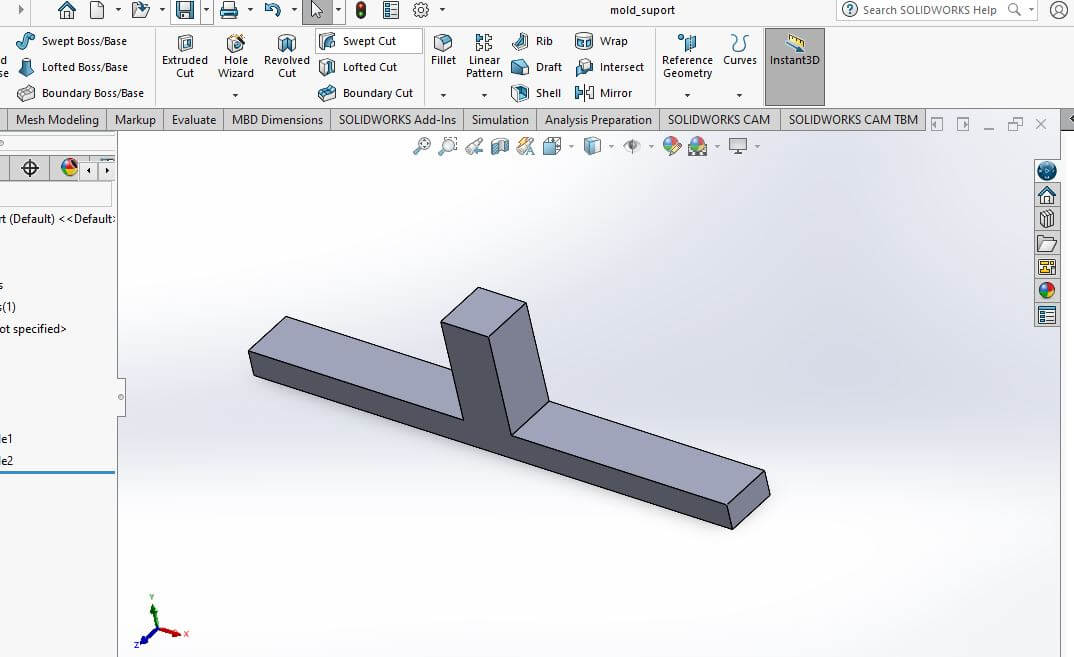The height and width of the screenshot is (657, 1074).
Task: Create a new document with the New icon
Action: (x=97, y=10)
